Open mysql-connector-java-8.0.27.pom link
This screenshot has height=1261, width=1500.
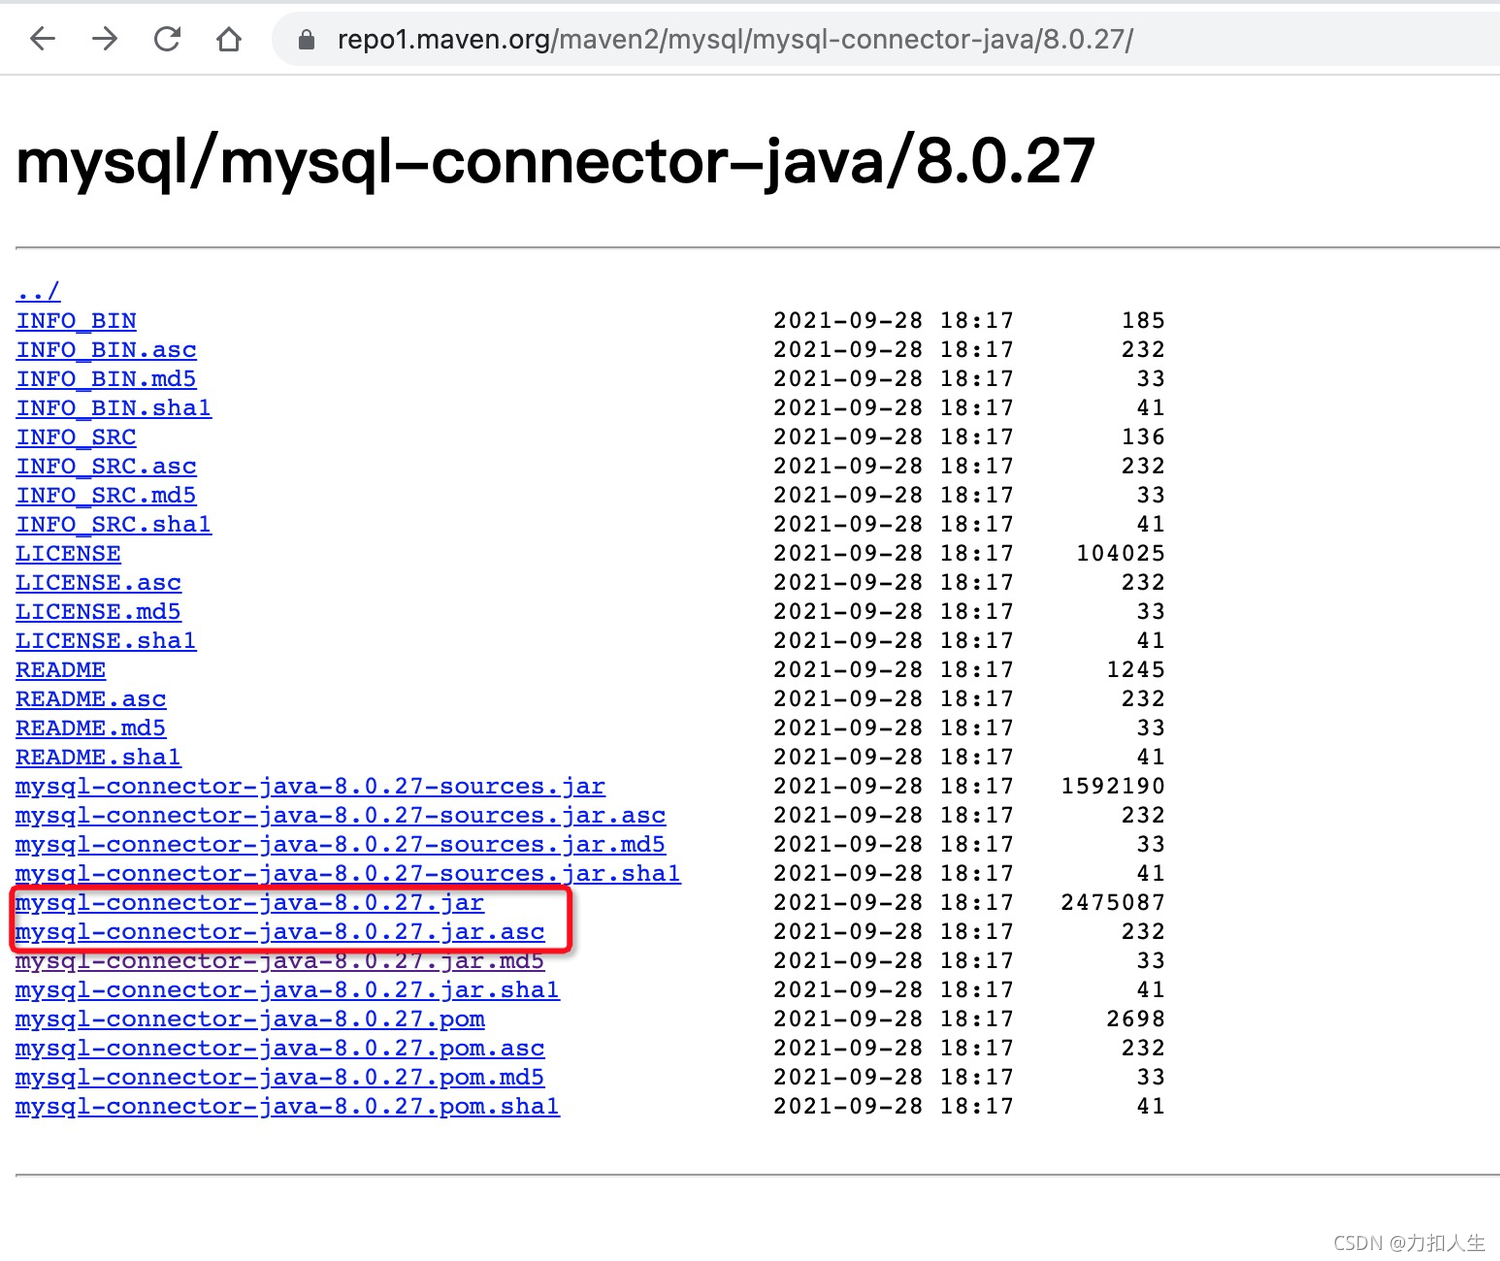point(250,1018)
